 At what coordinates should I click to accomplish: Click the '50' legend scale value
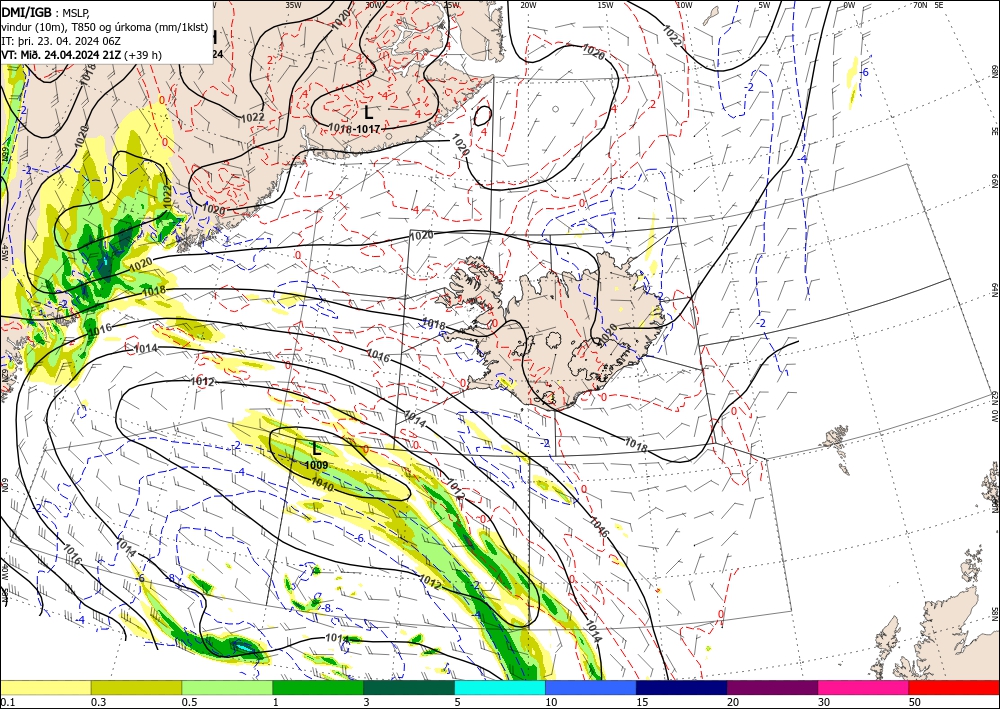[x=915, y=702]
